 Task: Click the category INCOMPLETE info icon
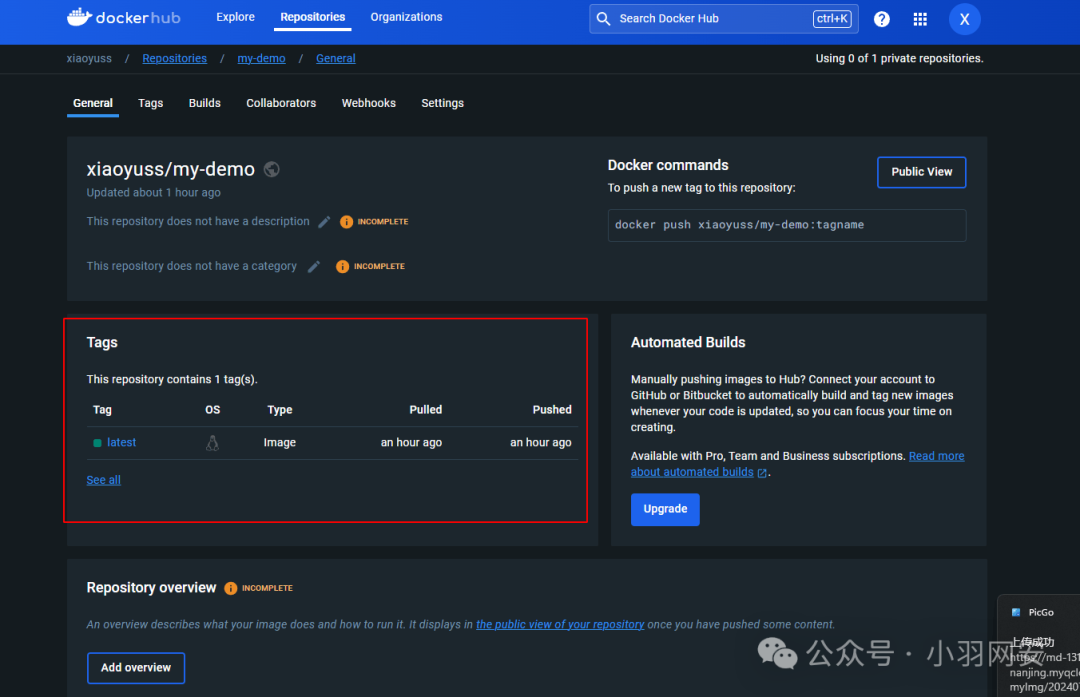pyautogui.click(x=342, y=267)
